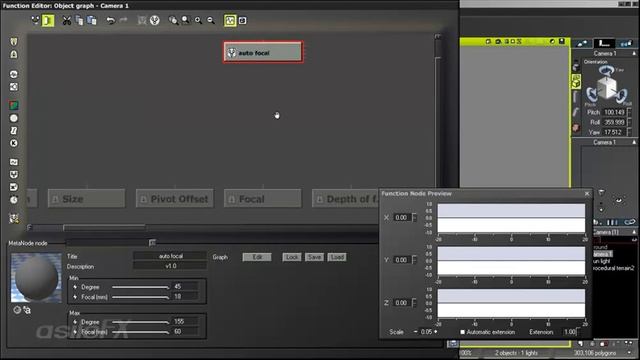Viewport: 640px width, 360px height.
Task: Click the zoom-out magnifier with minus sign
Action: (211, 20)
